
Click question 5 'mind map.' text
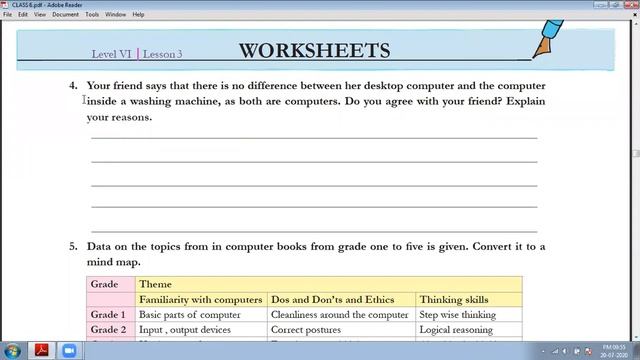[113, 262]
